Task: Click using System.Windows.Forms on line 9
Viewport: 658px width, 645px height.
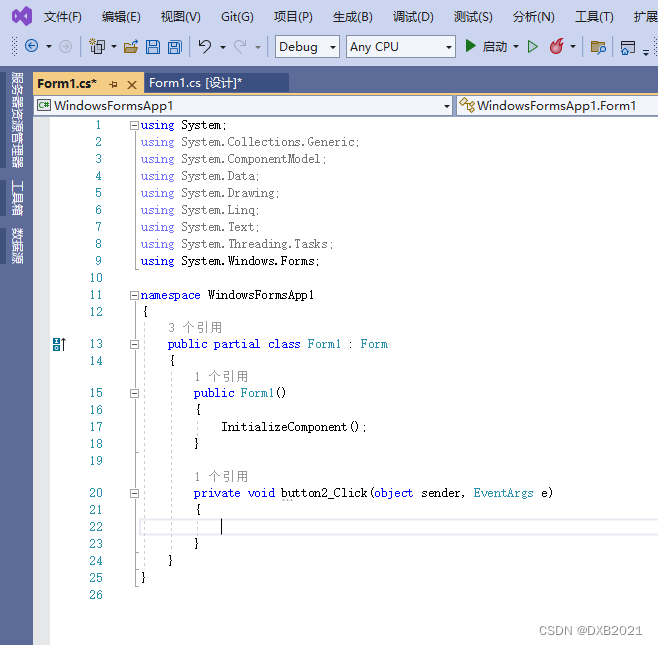Action: (x=230, y=261)
